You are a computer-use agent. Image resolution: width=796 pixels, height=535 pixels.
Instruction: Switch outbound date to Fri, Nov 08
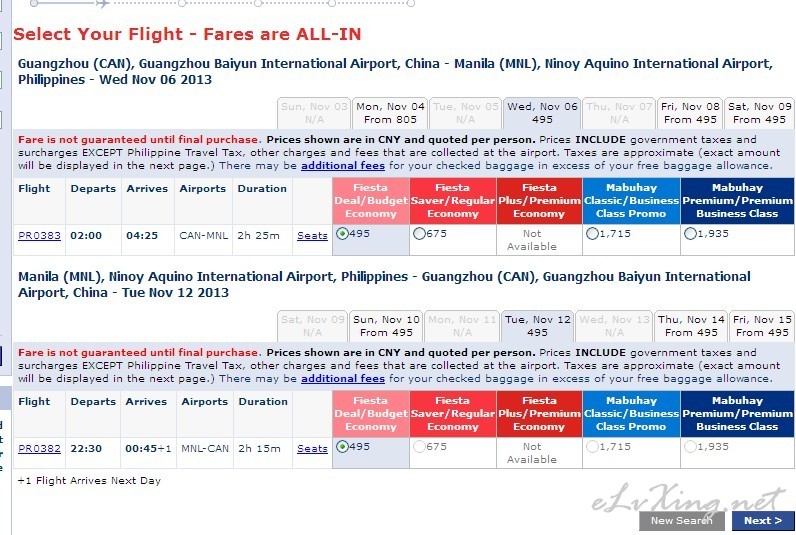click(x=690, y=113)
